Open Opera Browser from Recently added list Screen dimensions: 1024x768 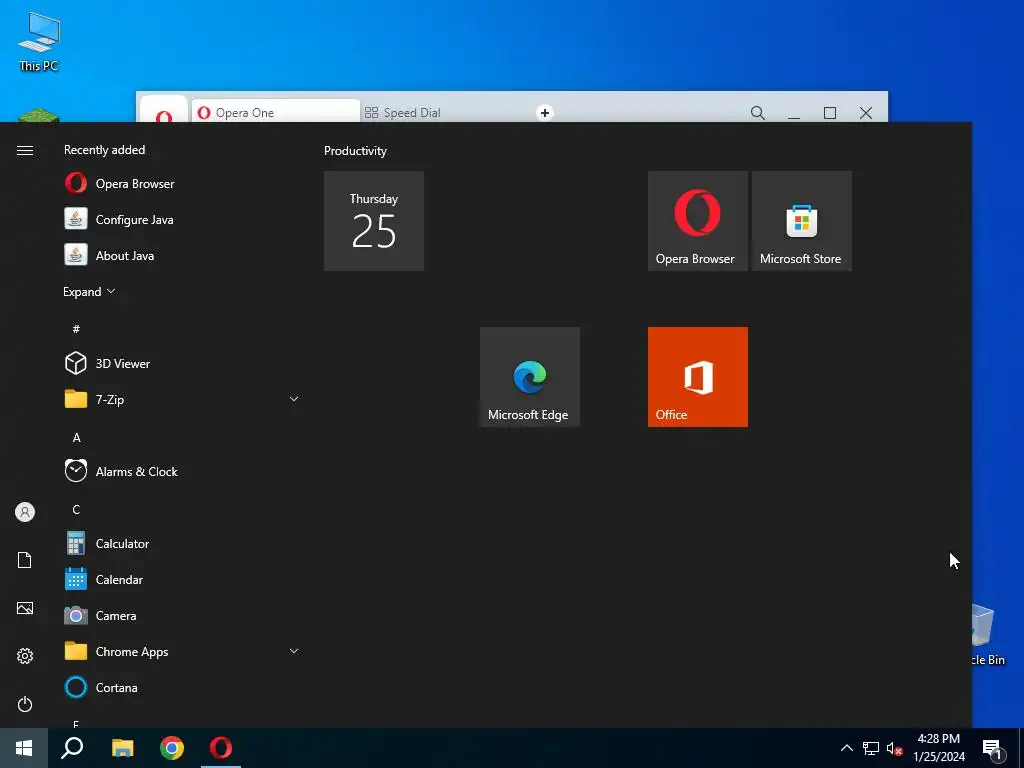[x=181, y=184]
